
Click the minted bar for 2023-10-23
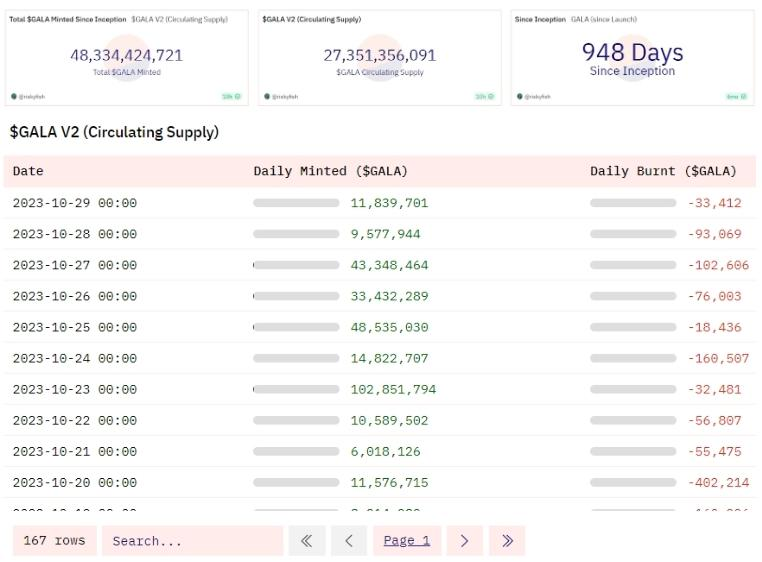296,389
